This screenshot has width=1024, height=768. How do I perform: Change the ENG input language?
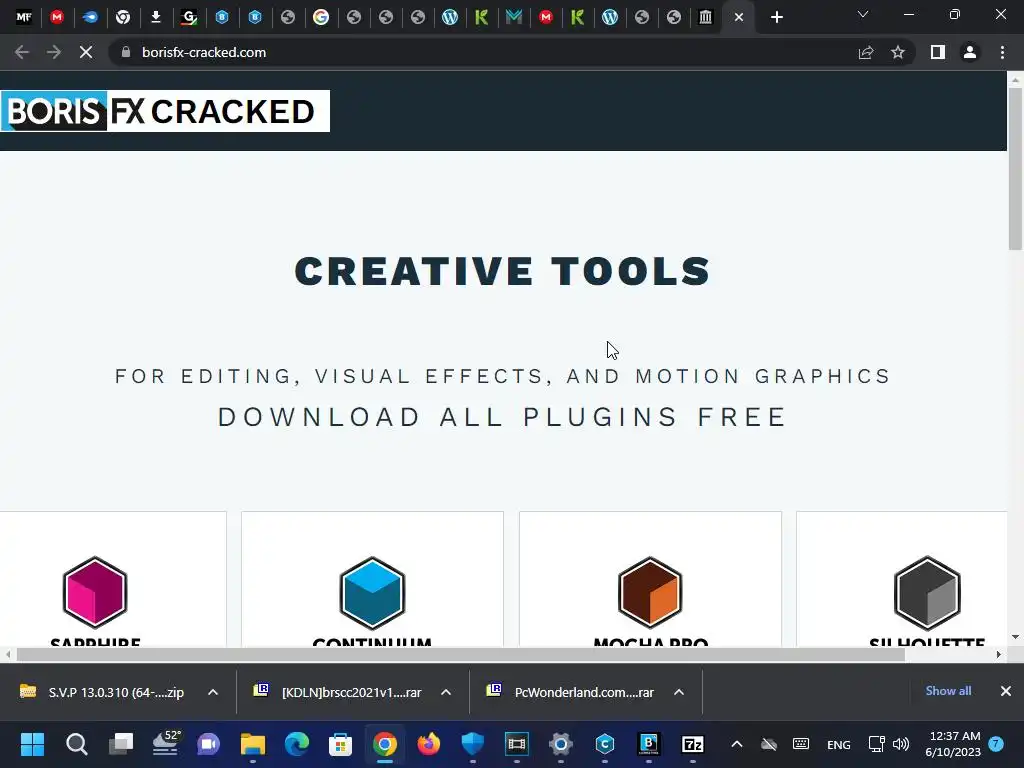point(839,744)
